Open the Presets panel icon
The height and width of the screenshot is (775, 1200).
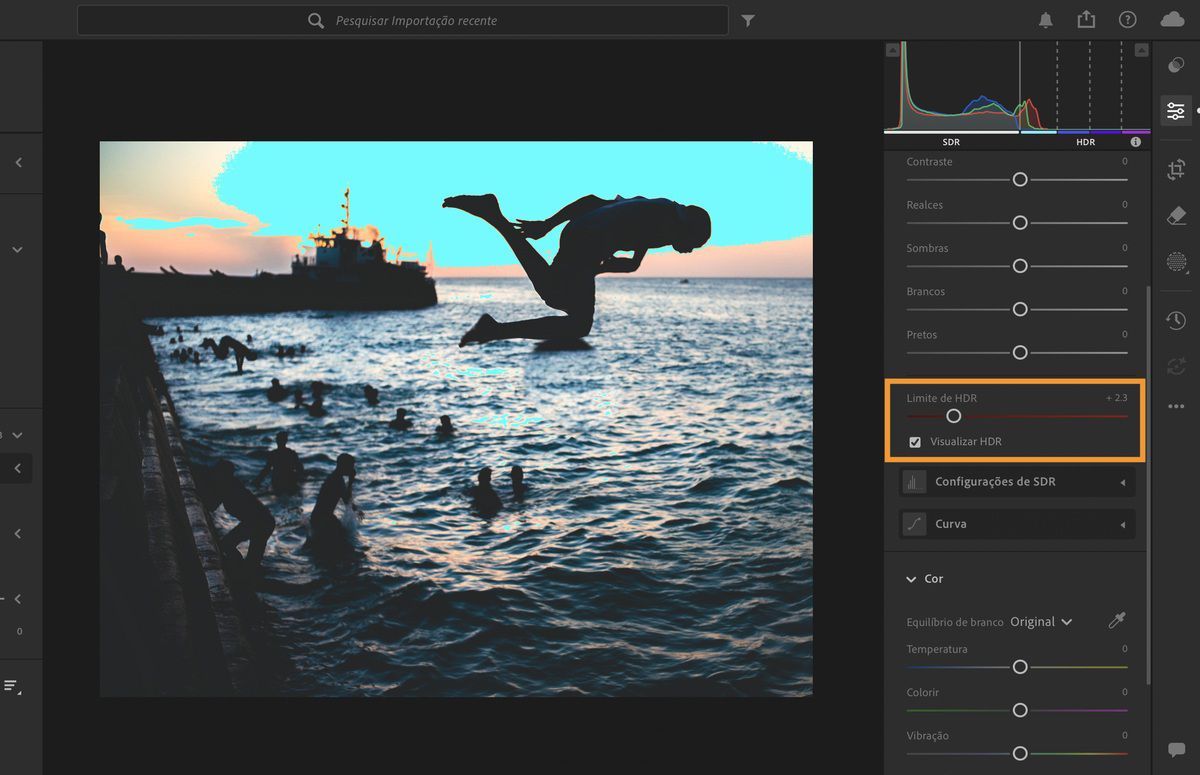coord(1176,65)
